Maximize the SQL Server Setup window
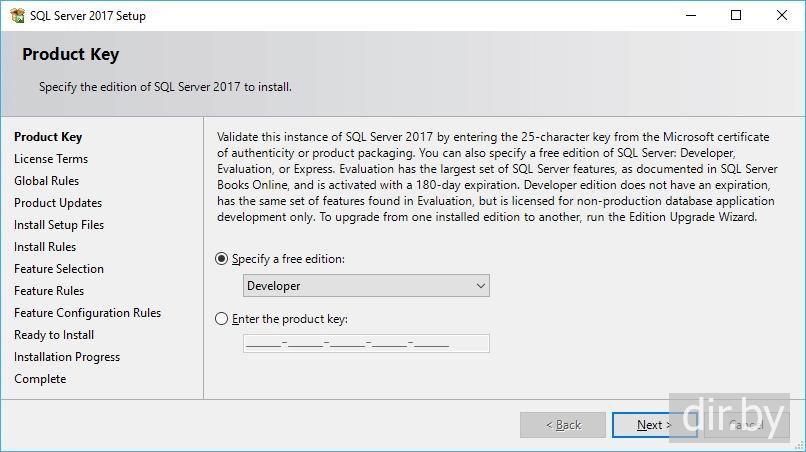 click(737, 15)
